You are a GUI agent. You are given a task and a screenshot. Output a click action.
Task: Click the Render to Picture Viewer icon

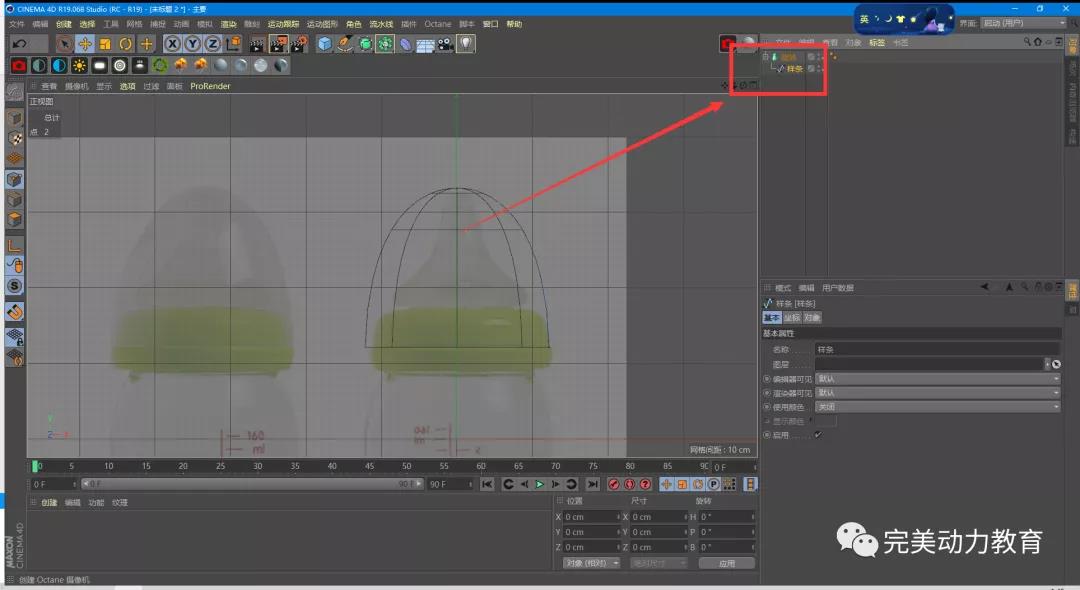tap(277, 44)
